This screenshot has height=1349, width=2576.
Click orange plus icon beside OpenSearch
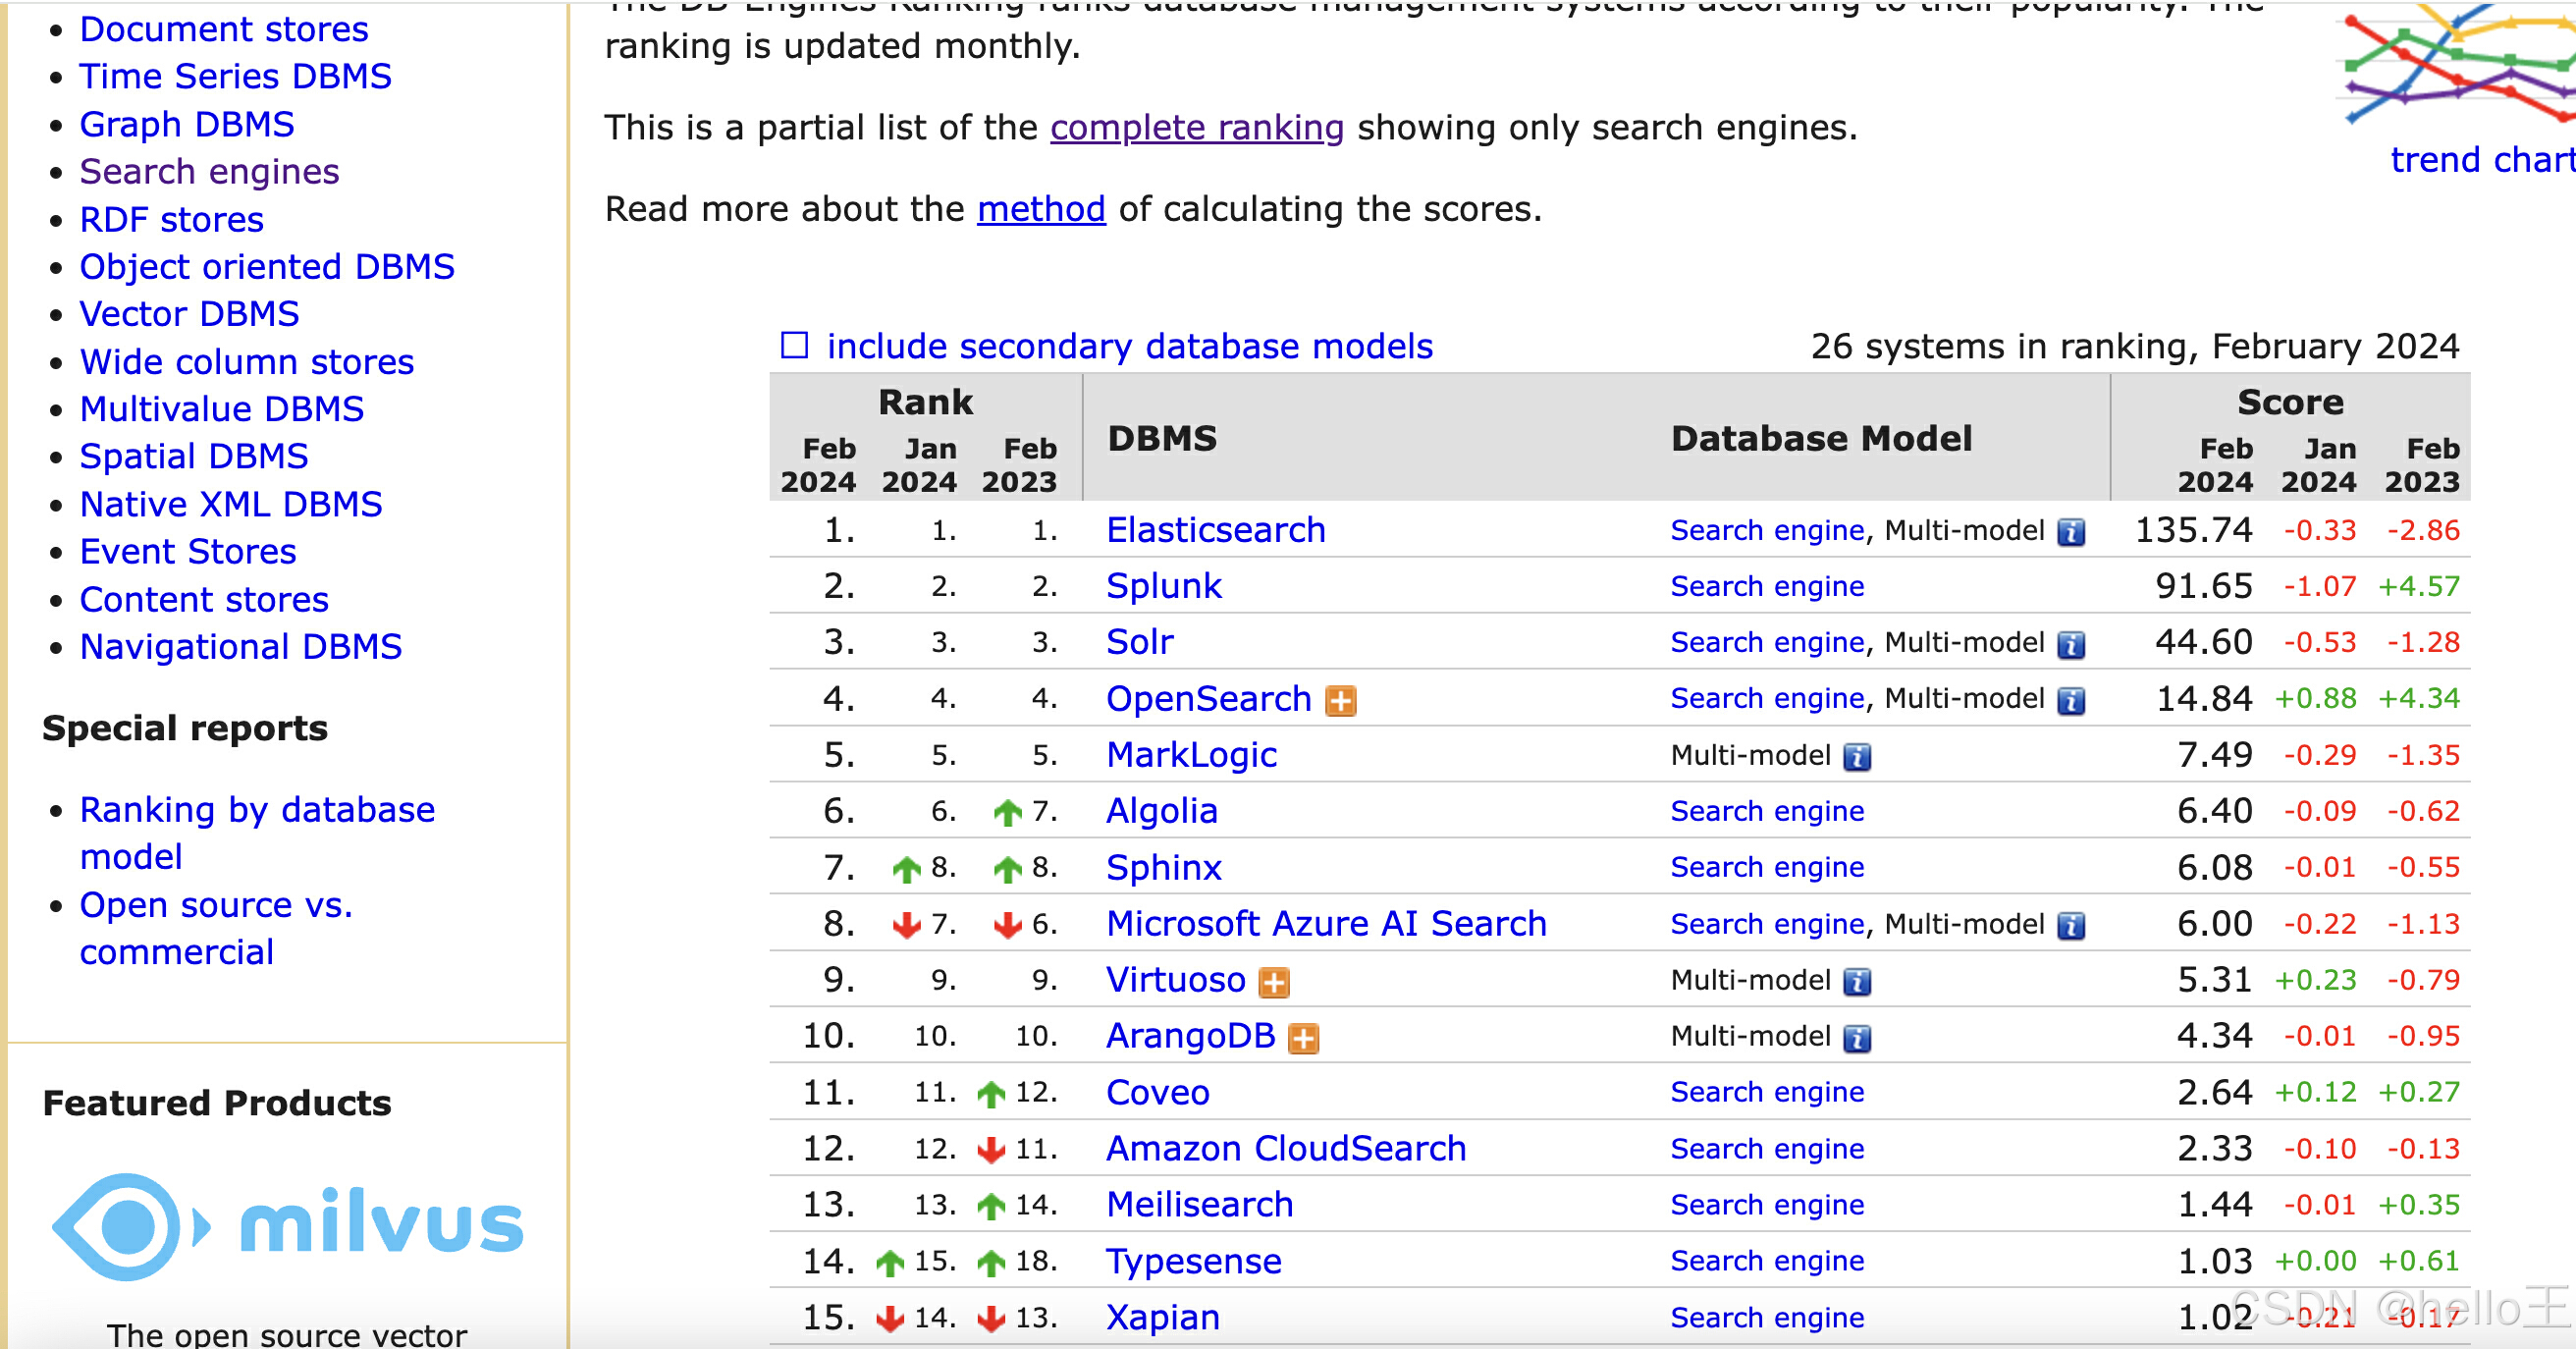coord(1340,701)
